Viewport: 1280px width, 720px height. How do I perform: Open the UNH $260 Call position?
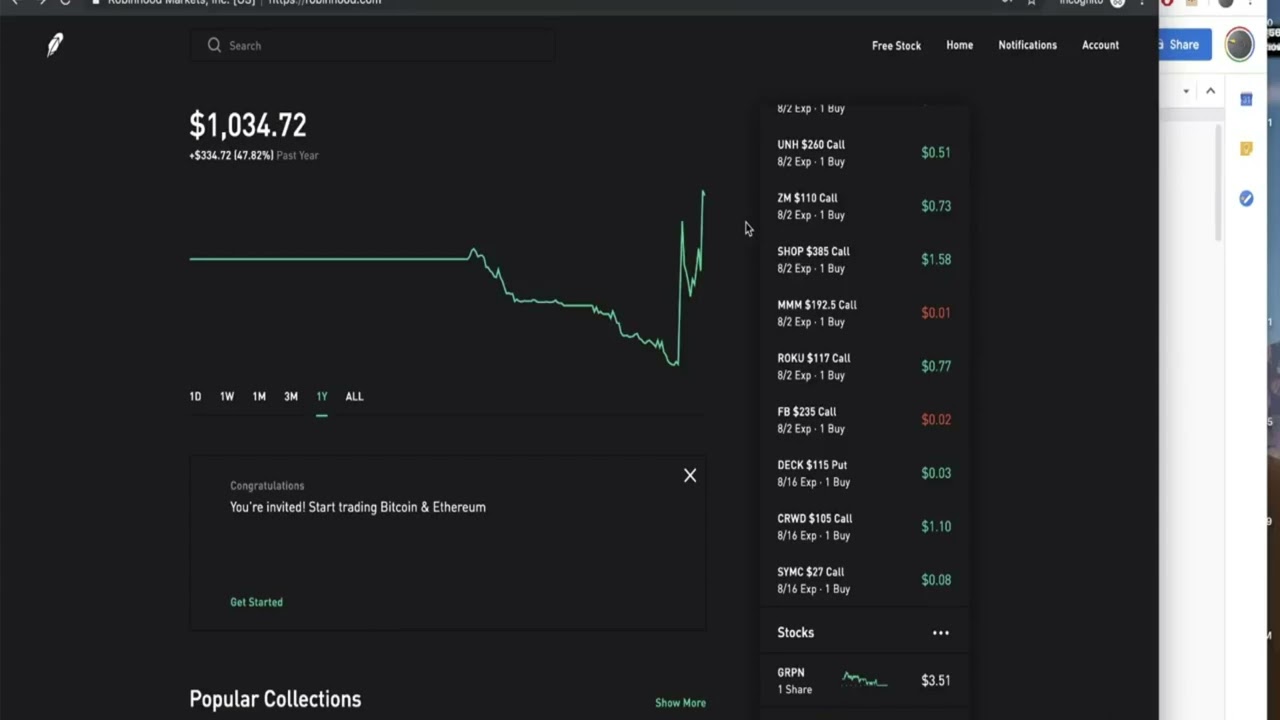tap(864, 152)
